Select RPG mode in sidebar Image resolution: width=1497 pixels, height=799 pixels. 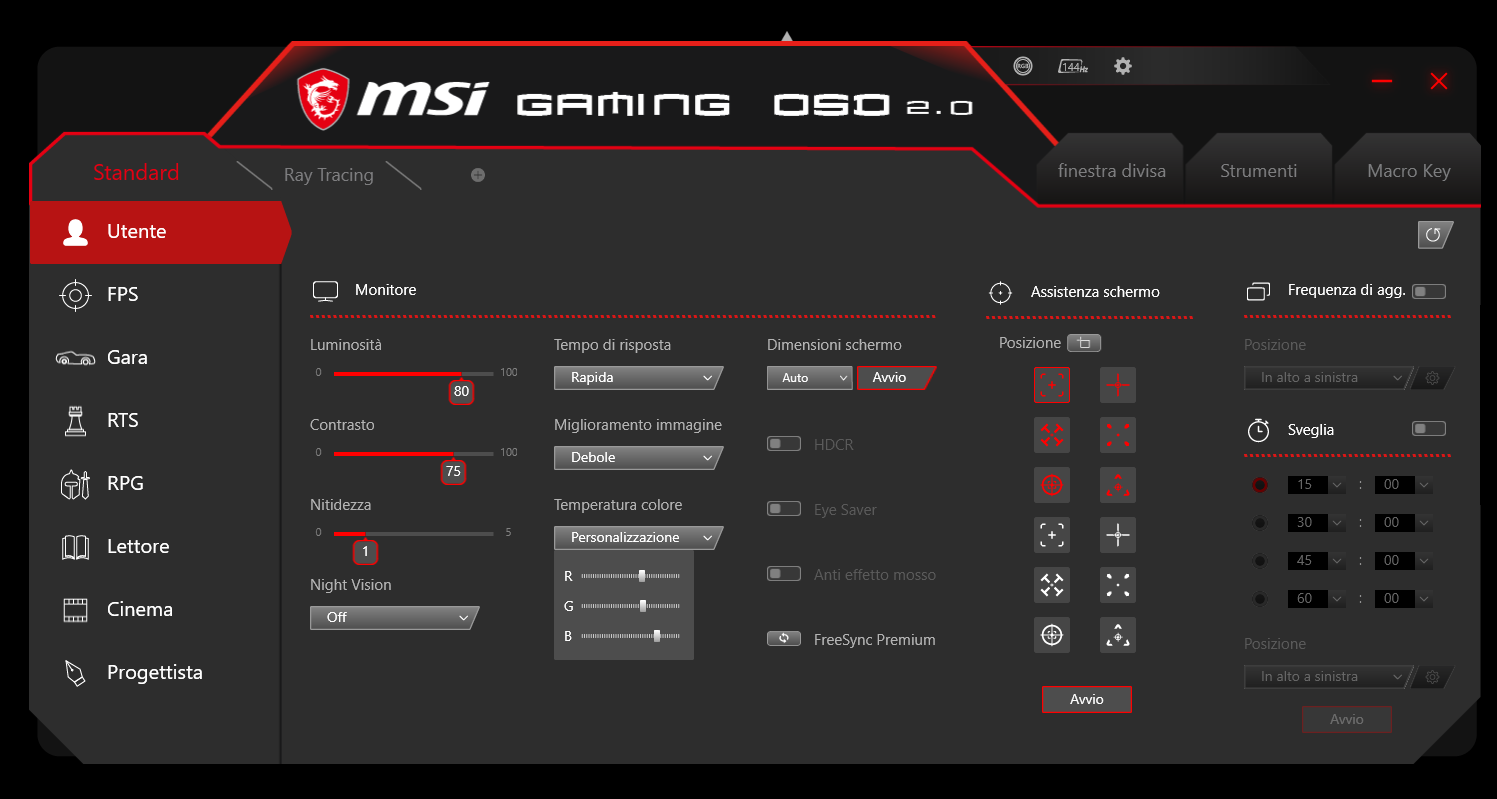(x=155, y=484)
